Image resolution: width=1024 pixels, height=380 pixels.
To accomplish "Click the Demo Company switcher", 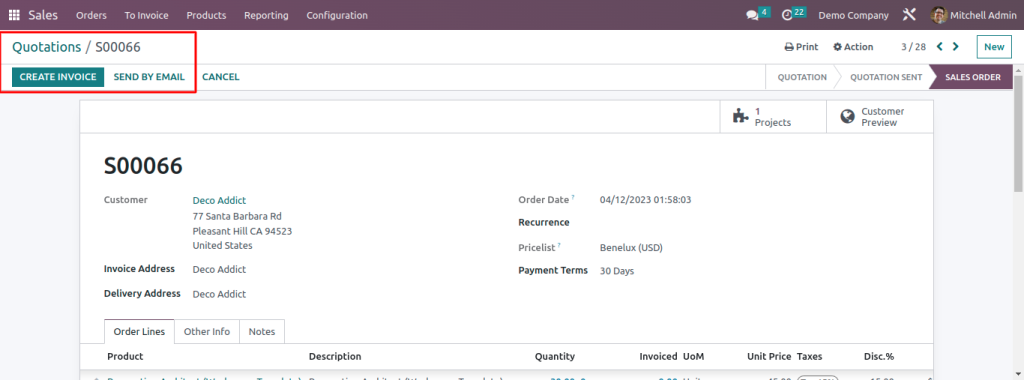I will point(854,15).
